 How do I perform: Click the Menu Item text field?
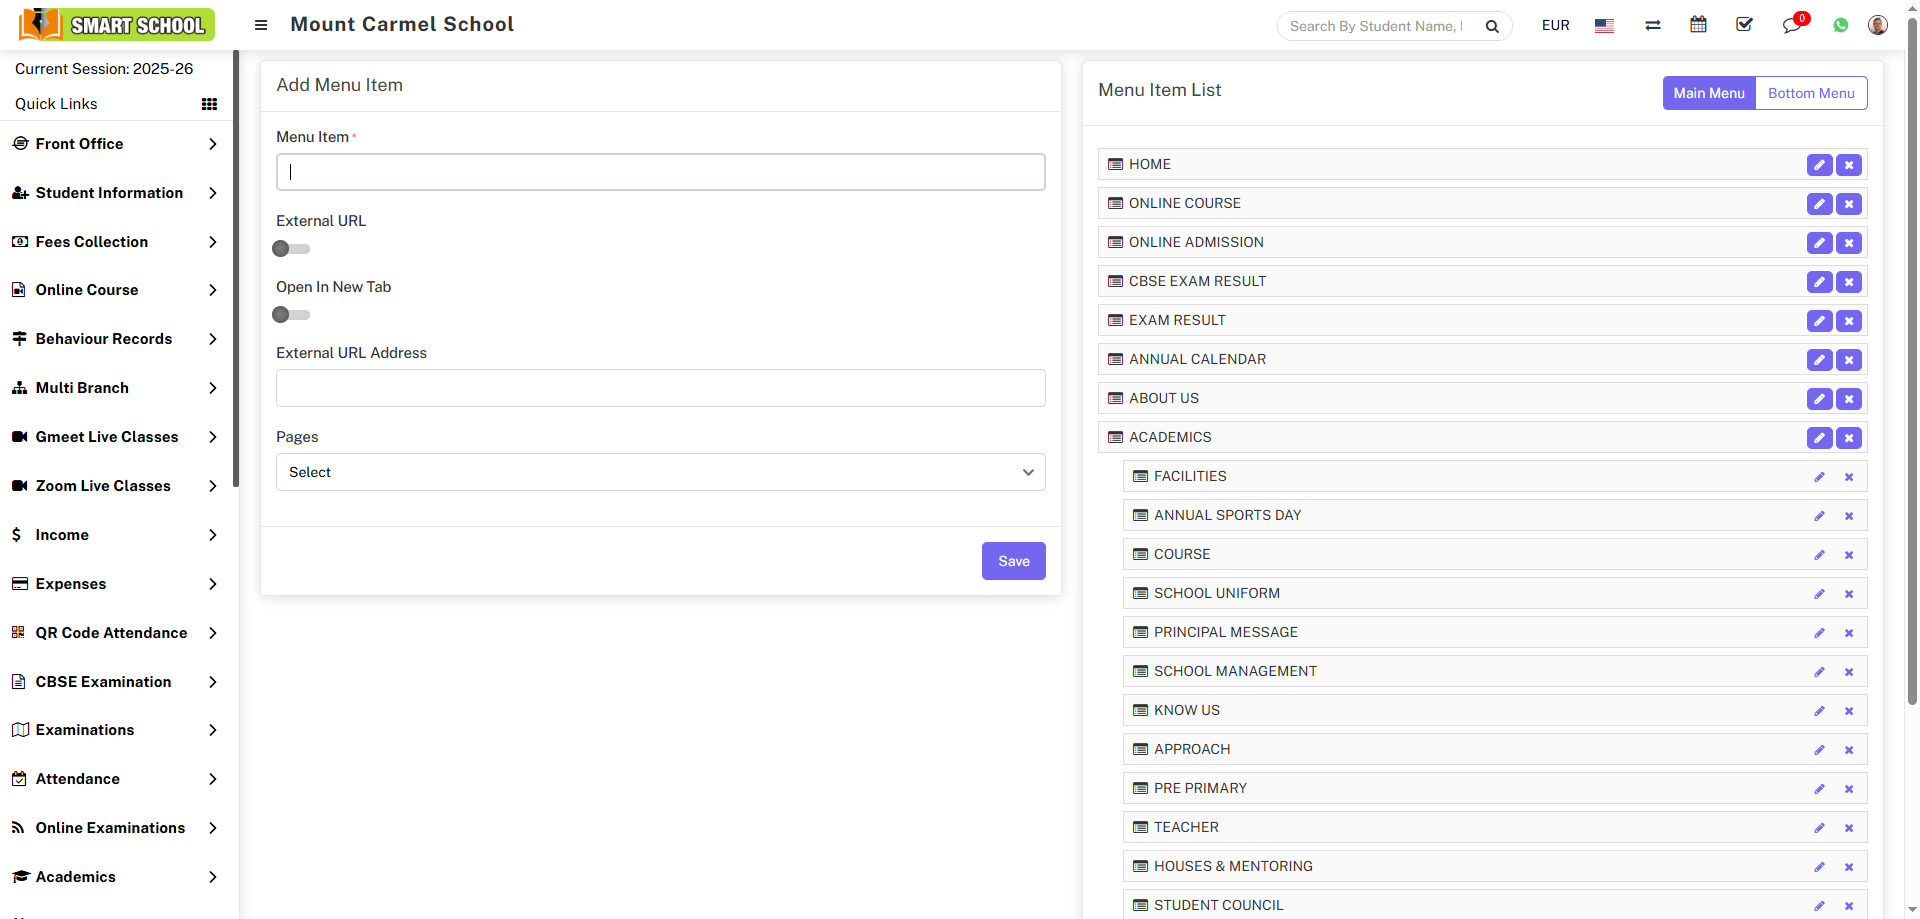pyautogui.click(x=660, y=172)
